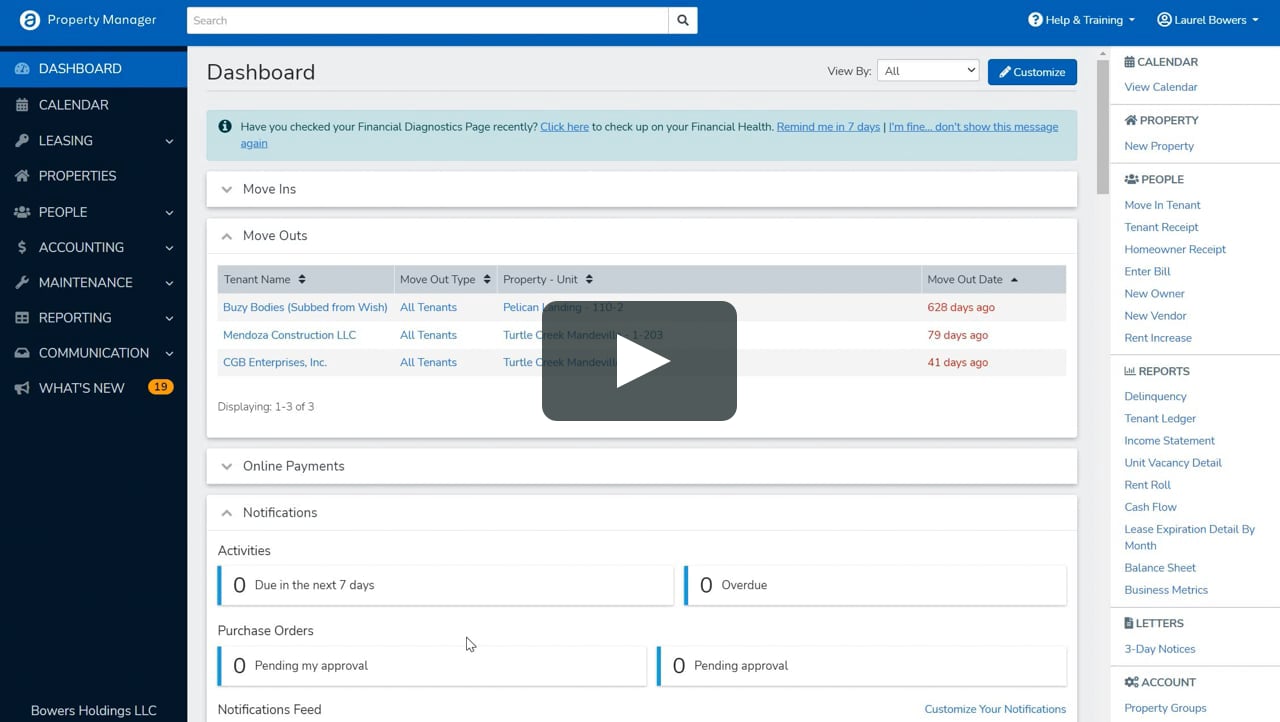
Task: Sort by Tenant Name column arrows
Action: [x=302, y=279]
